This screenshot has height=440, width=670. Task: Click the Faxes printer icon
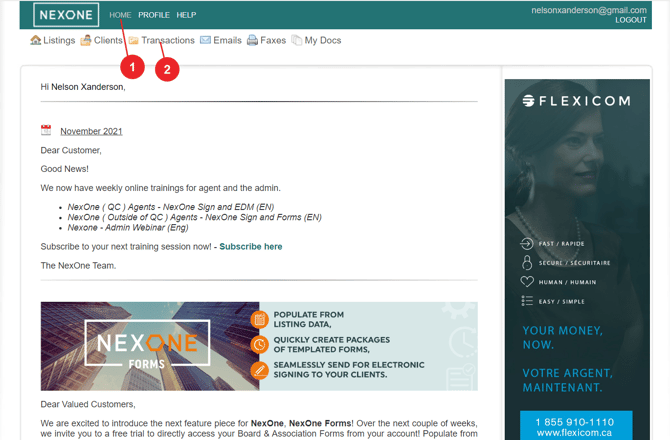[x=253, y=40]
